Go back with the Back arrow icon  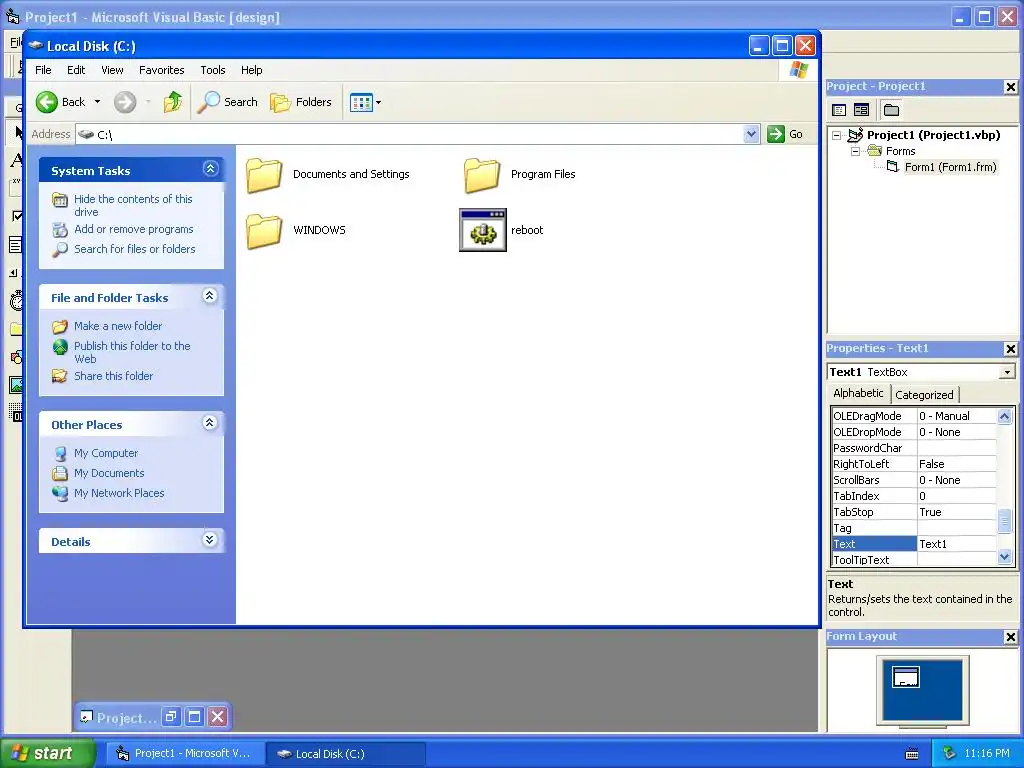click(x=47, y=102)
